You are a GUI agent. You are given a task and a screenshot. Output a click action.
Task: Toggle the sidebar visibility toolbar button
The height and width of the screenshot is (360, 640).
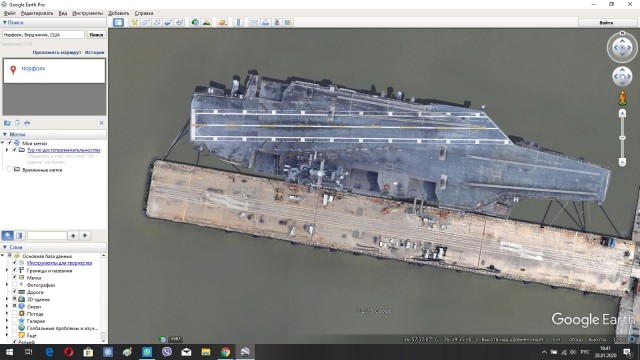(x=118, y=22)
